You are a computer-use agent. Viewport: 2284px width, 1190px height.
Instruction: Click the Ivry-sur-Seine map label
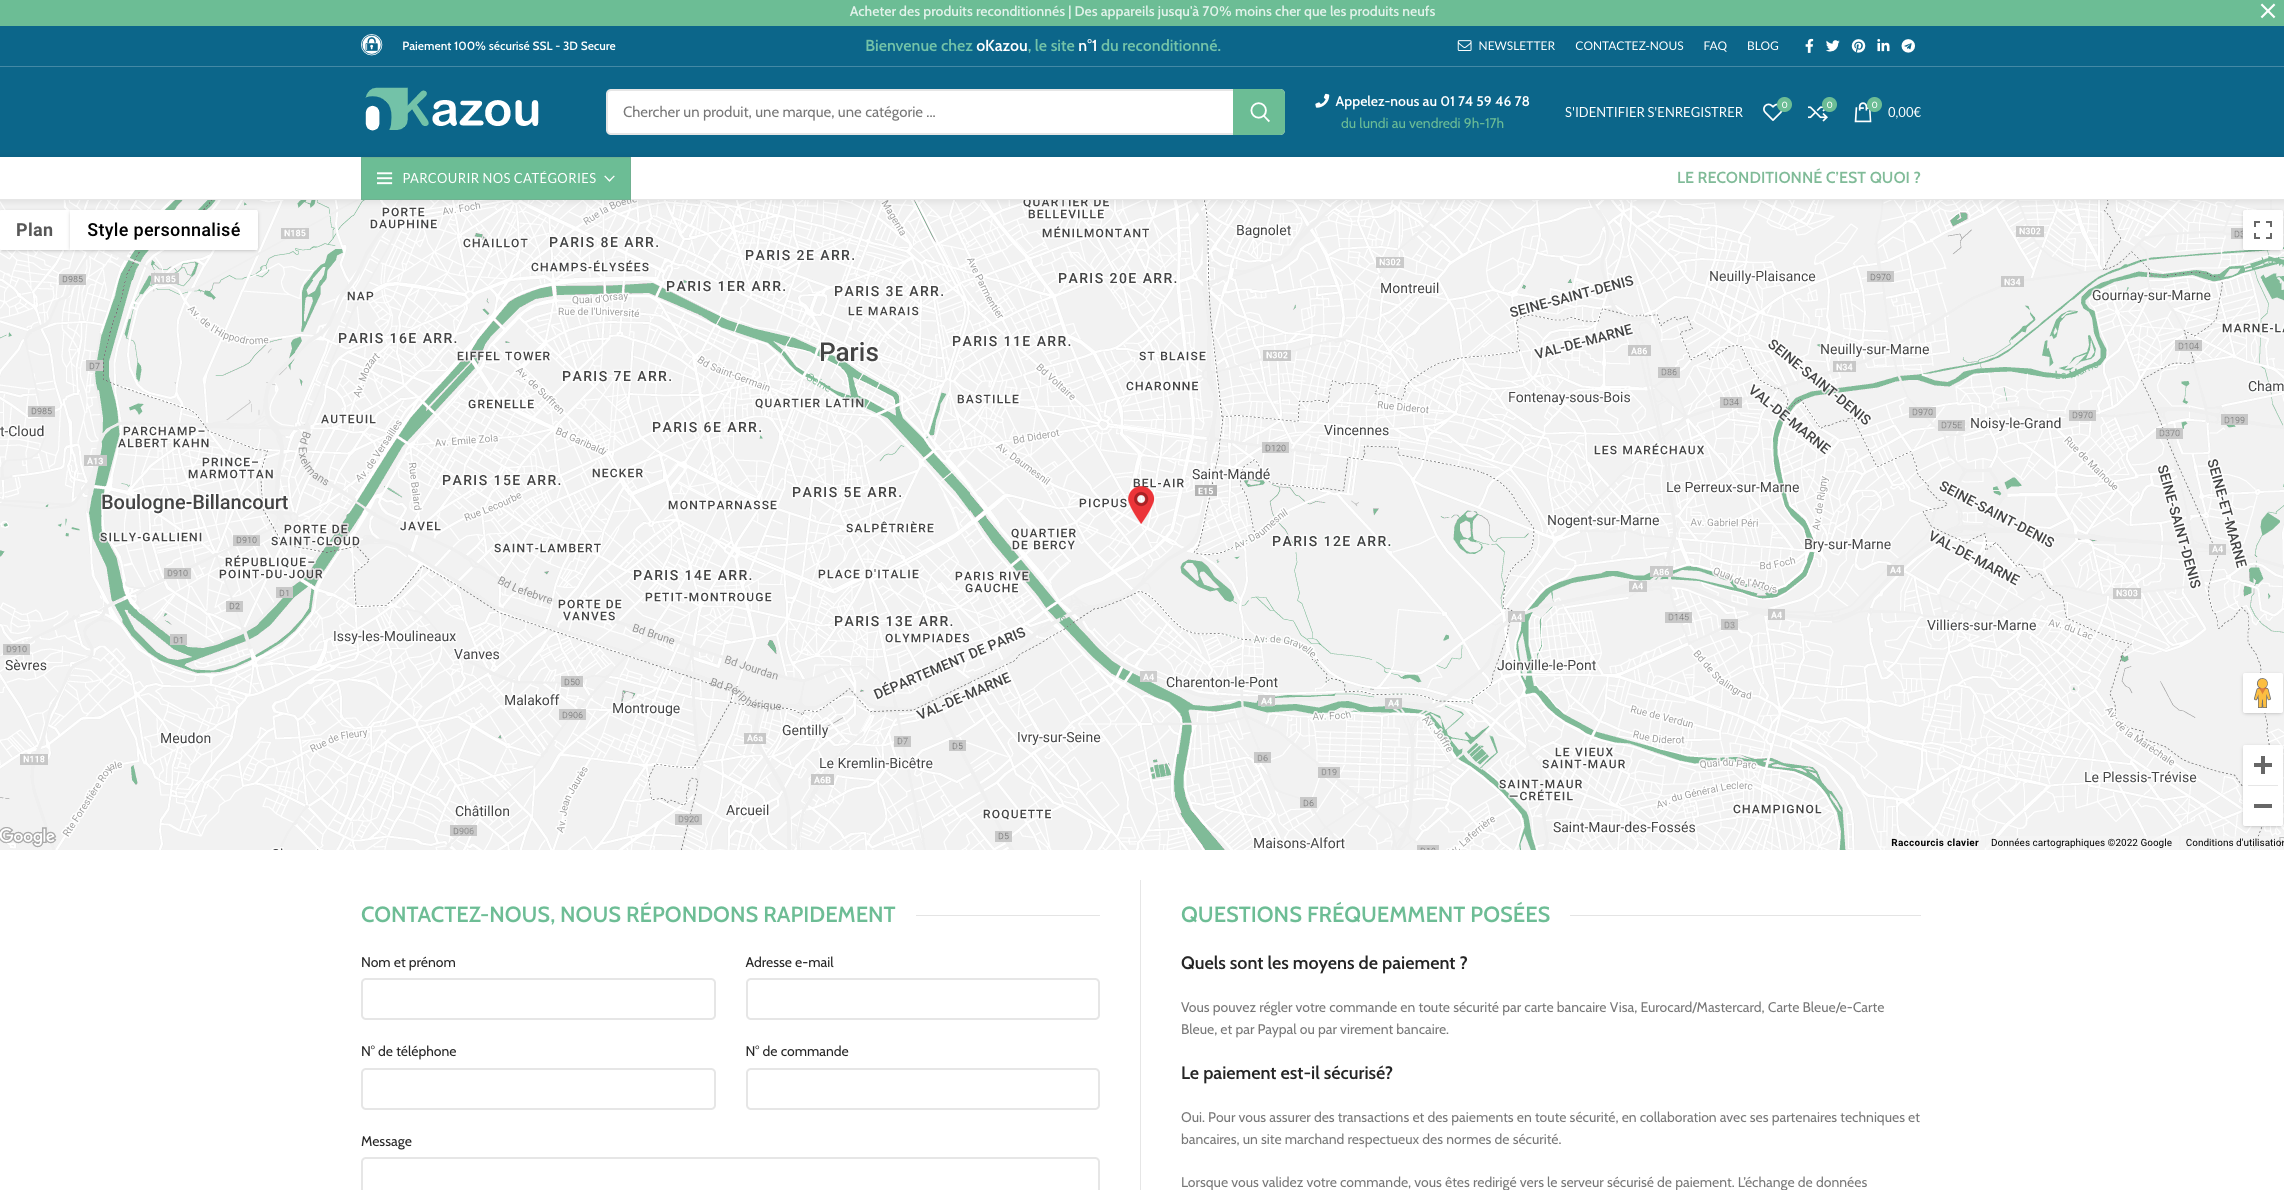click(1058, 737)
